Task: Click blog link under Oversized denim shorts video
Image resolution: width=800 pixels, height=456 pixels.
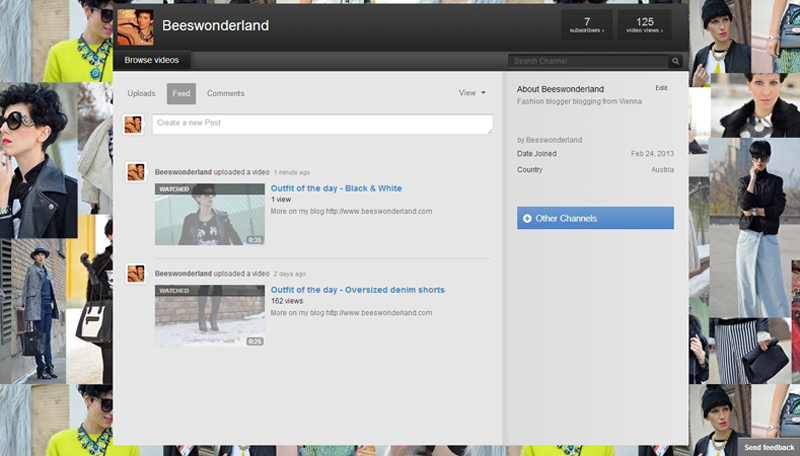Action: [x=379, y=313]
